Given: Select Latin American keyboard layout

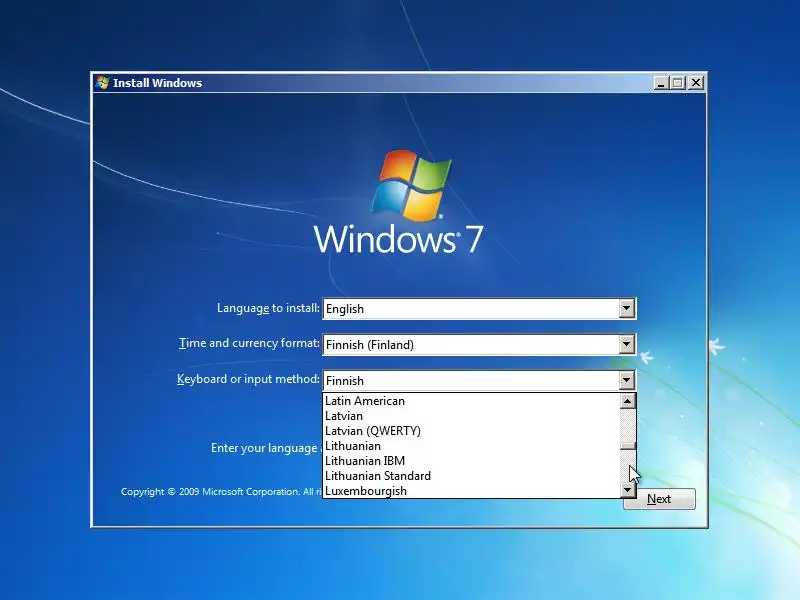Looking at the screenshot, I should click(471, 401).
